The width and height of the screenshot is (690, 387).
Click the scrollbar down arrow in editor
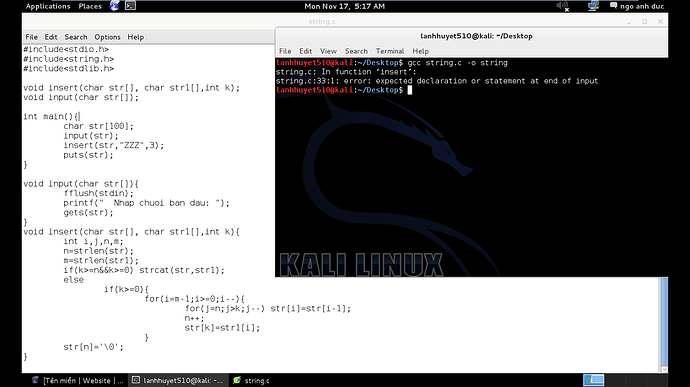(664, 369)
